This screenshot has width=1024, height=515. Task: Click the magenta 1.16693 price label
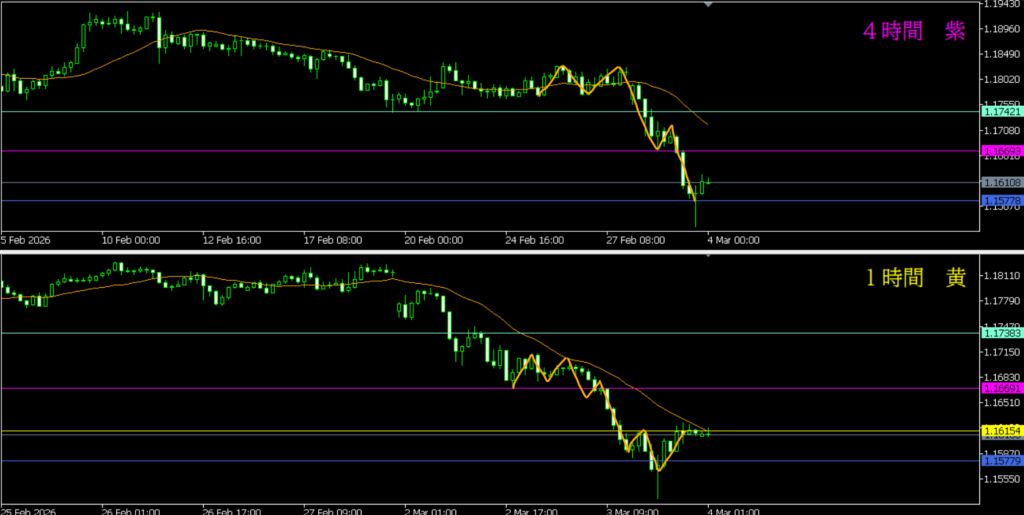click(x=1002, y=152)
